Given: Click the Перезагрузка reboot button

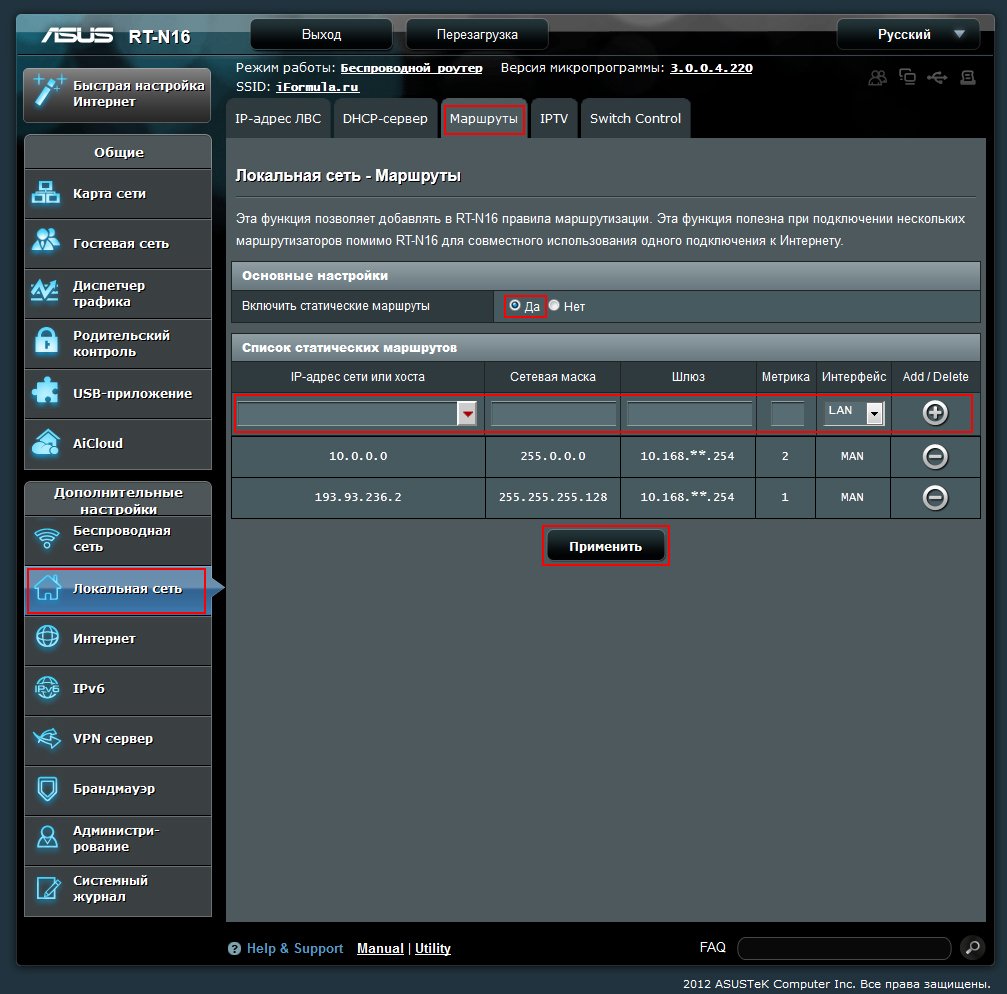Looking at the screenshot, I should (477, 35).
